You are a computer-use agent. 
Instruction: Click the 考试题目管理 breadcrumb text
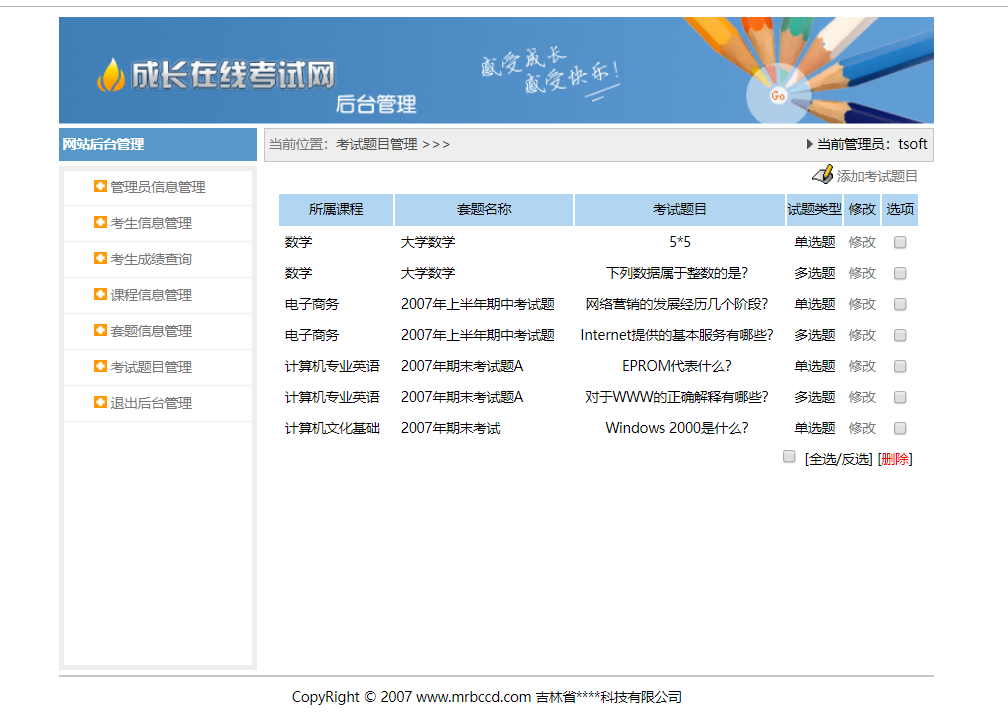(377, 145)
